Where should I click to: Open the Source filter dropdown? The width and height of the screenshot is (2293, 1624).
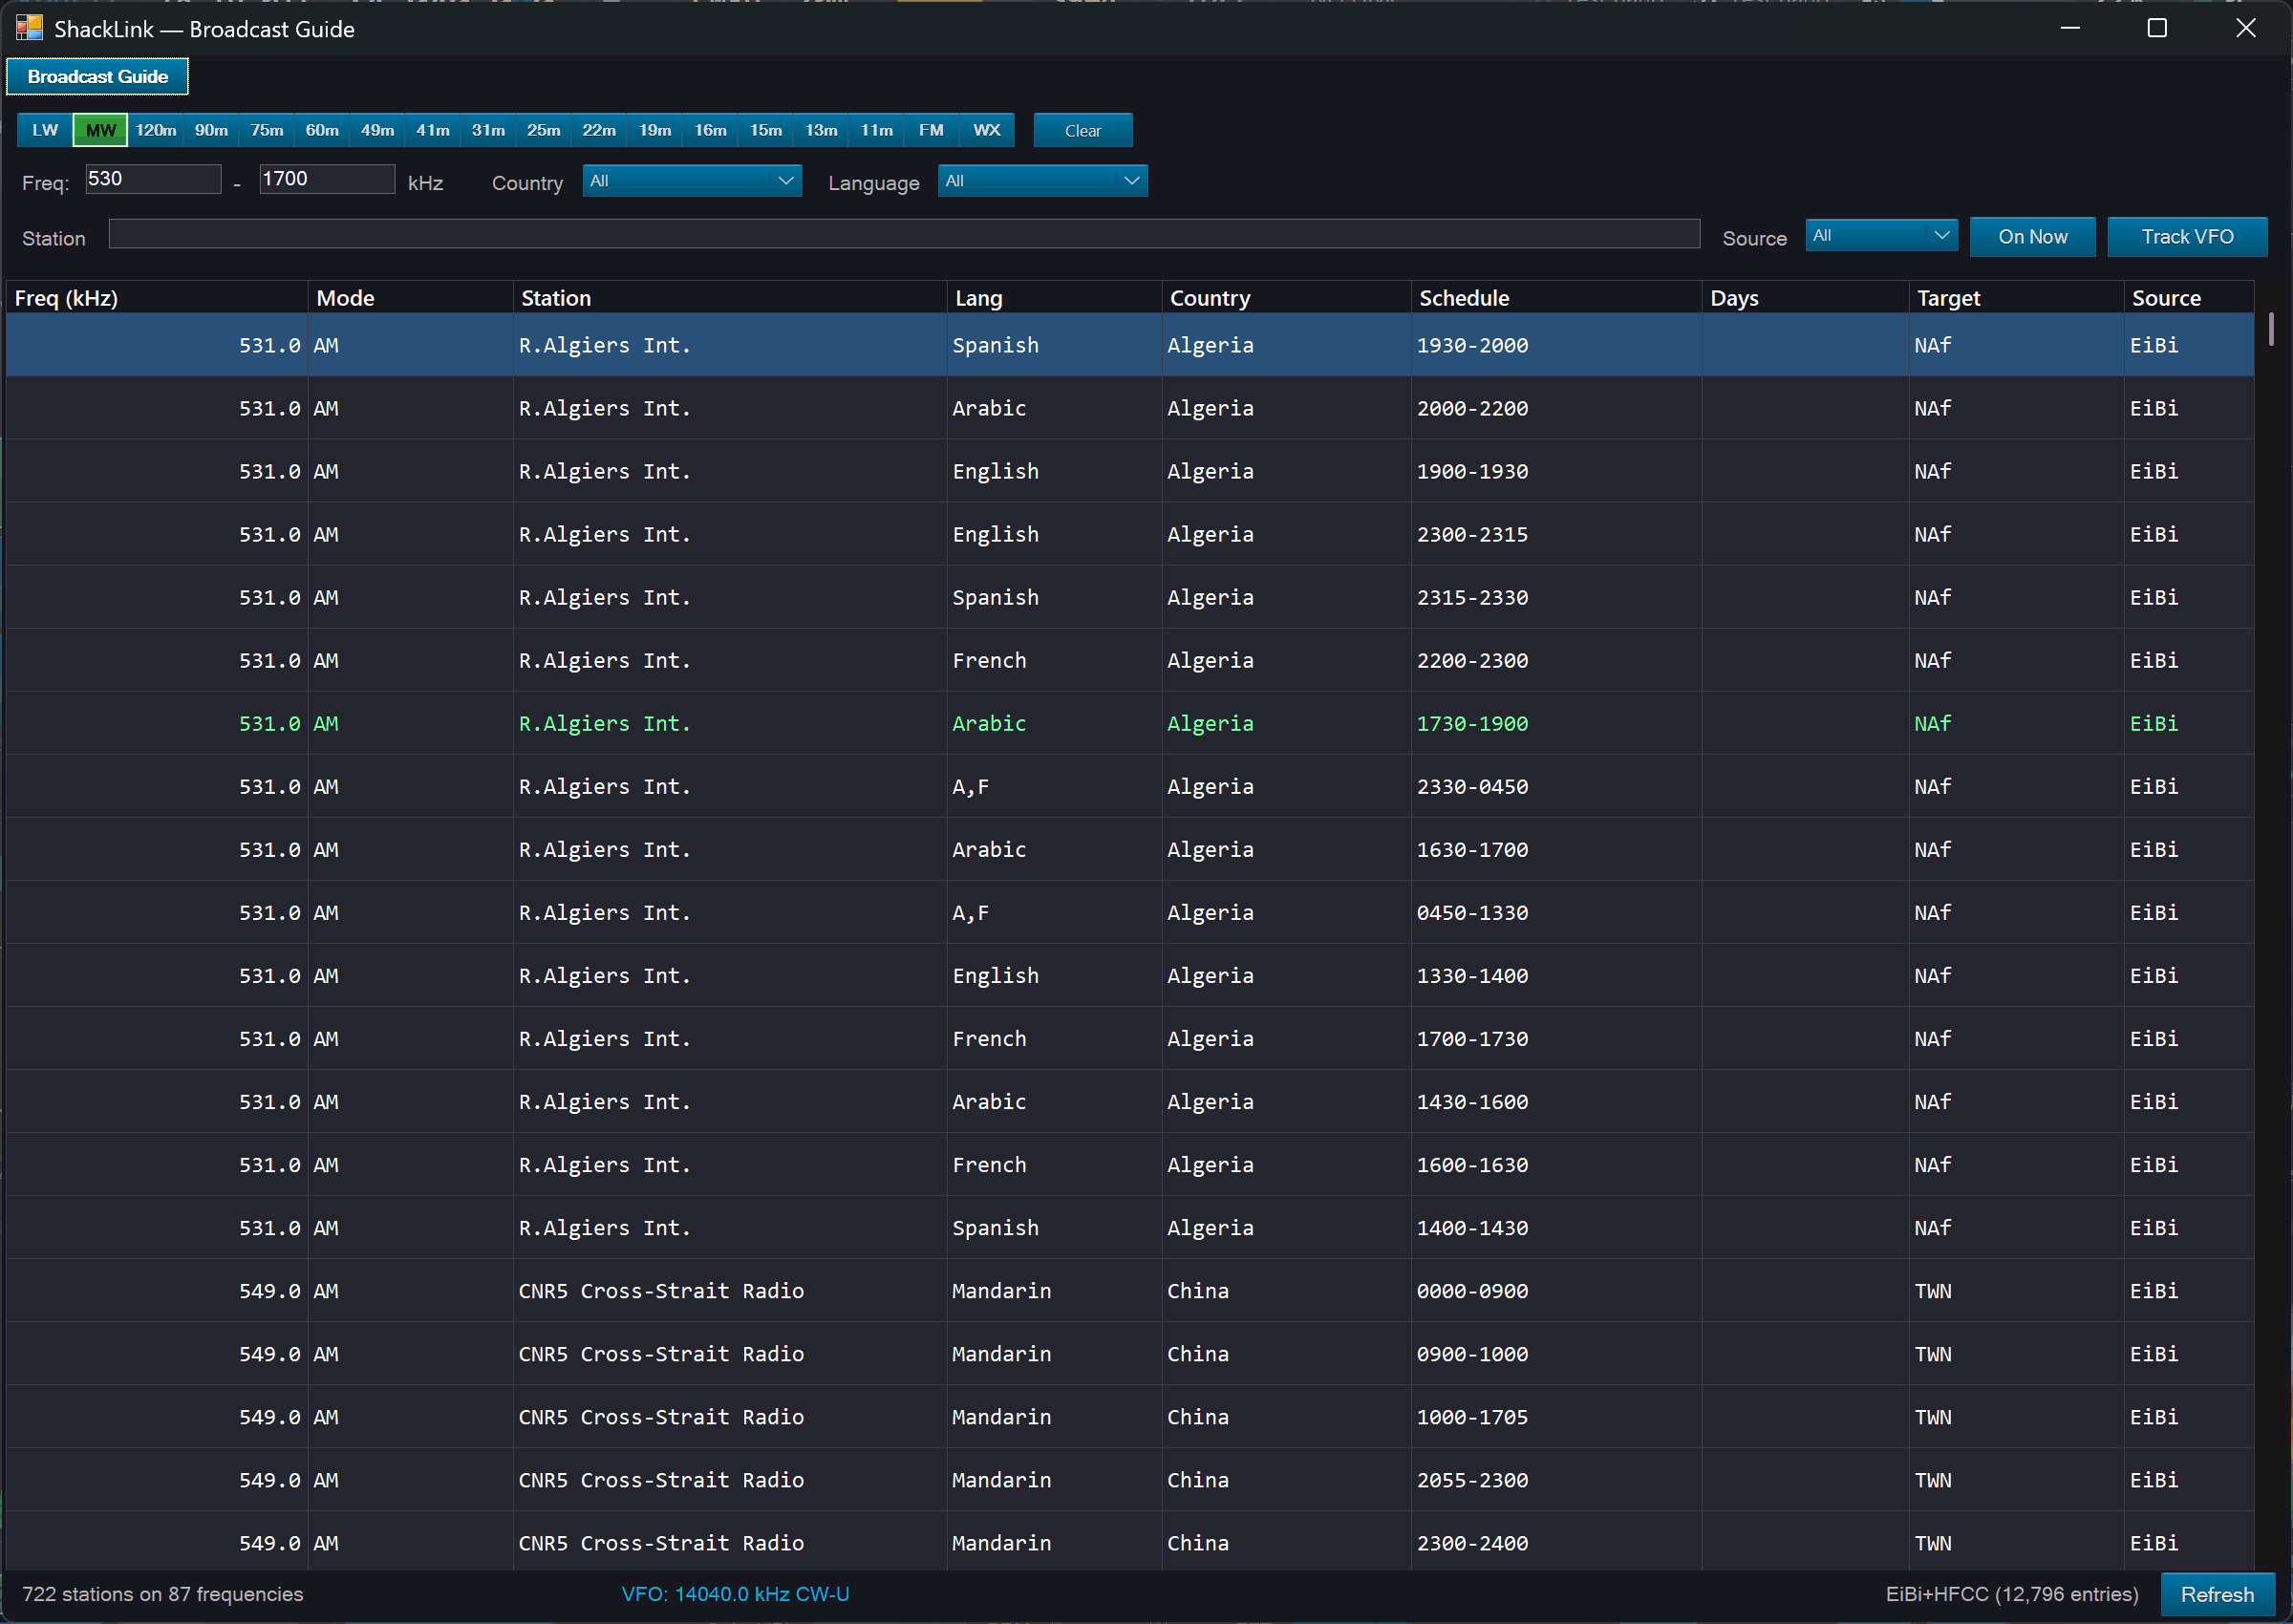pyautogui.click(x=1881, y=236)
